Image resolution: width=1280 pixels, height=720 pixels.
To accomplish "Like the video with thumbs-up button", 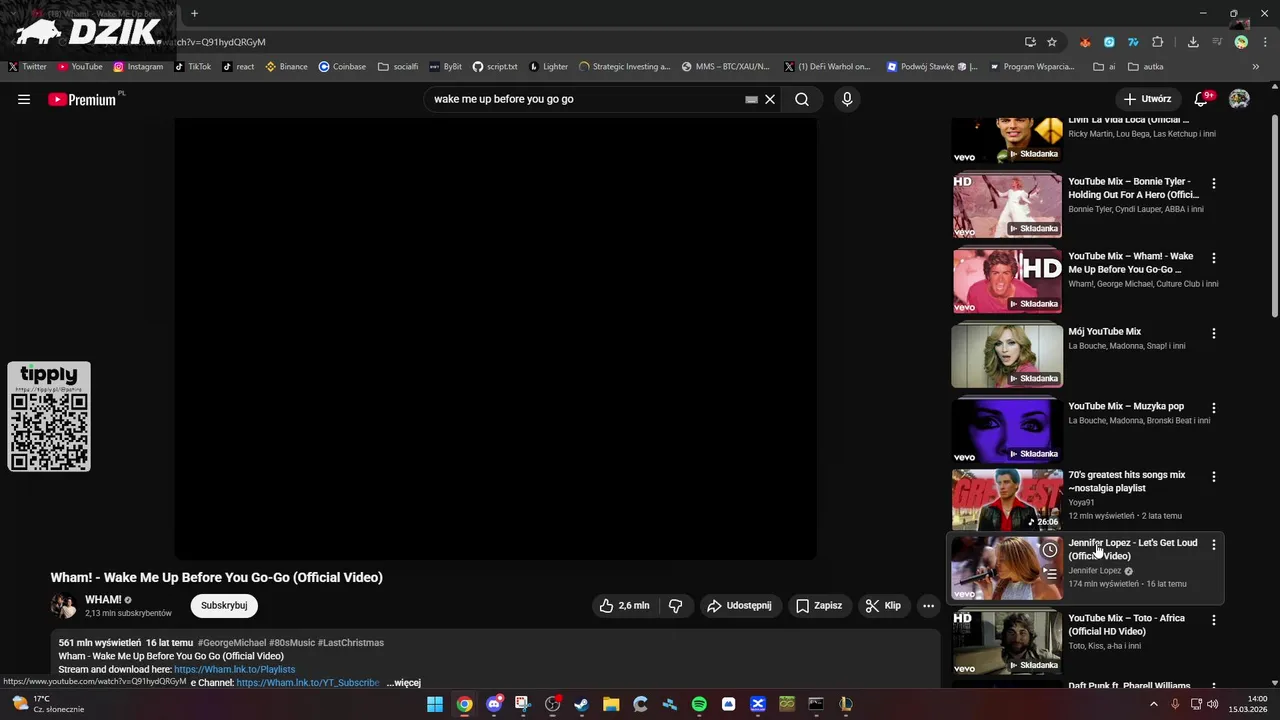I will [624, 605].
